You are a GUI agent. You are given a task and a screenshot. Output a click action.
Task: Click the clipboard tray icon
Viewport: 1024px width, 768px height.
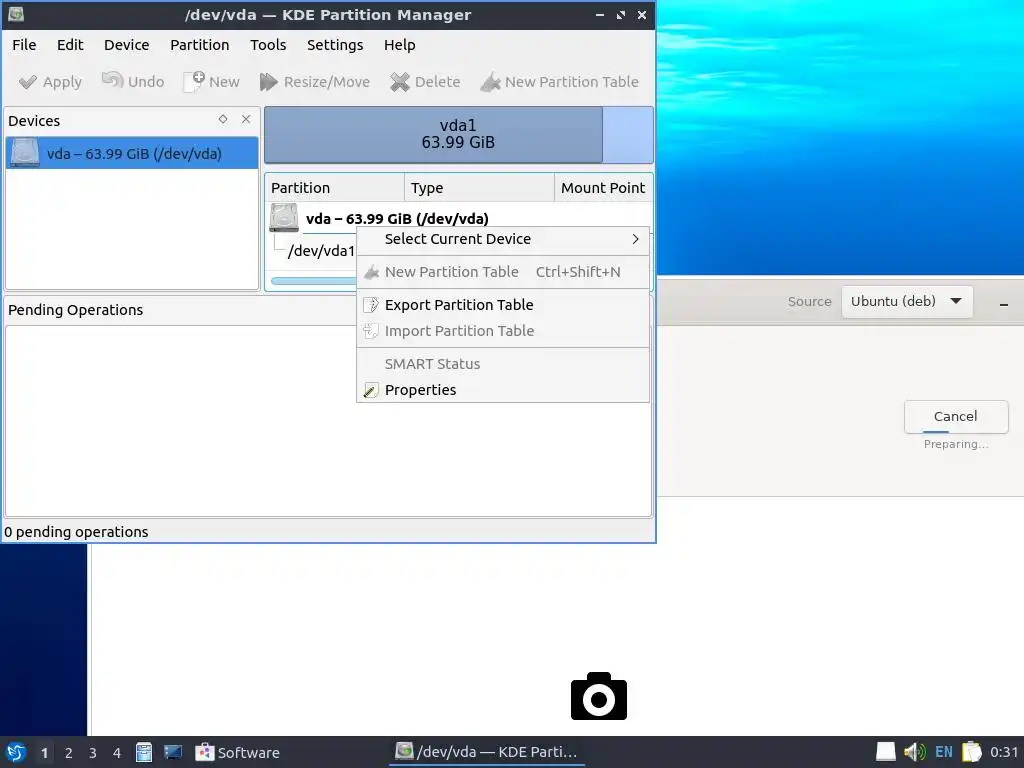(972, 752)
